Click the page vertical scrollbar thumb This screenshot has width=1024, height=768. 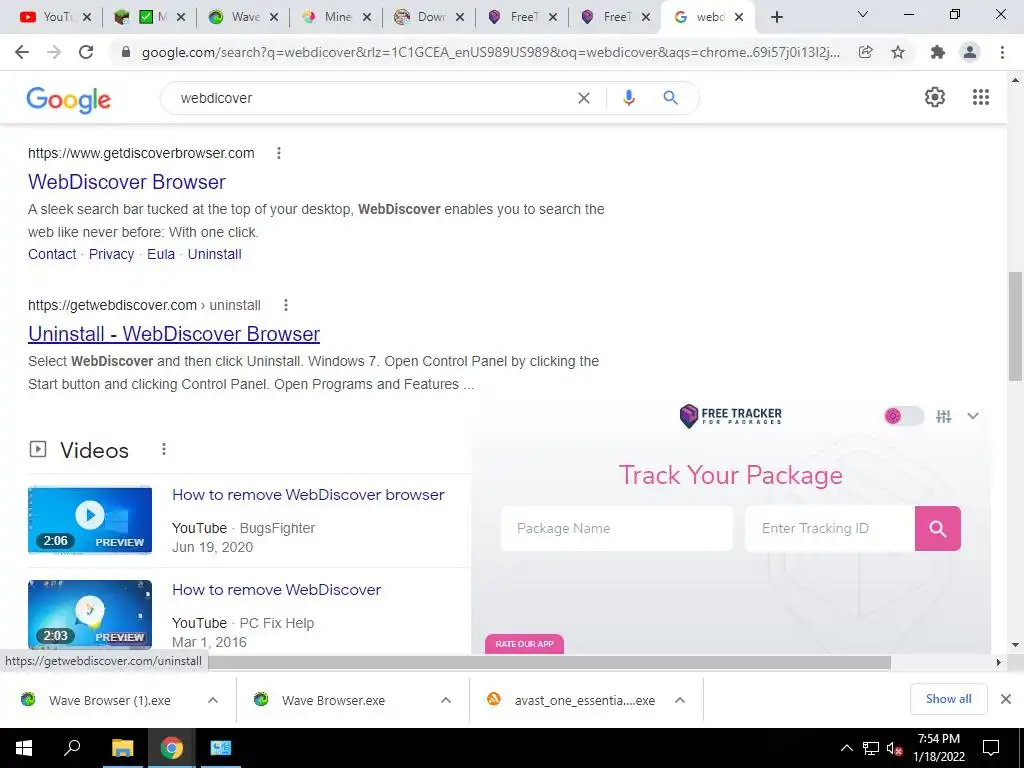pyautogui.click(x=1015, y=325)
